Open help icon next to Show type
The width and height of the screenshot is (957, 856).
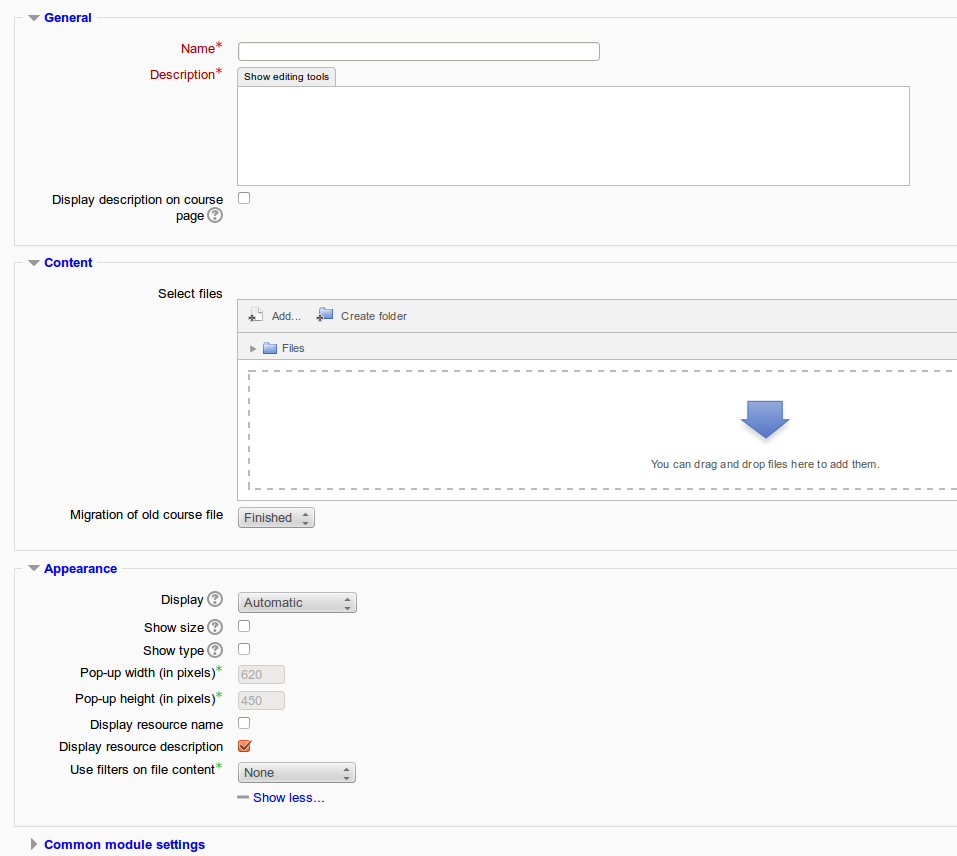coord(215,650)
